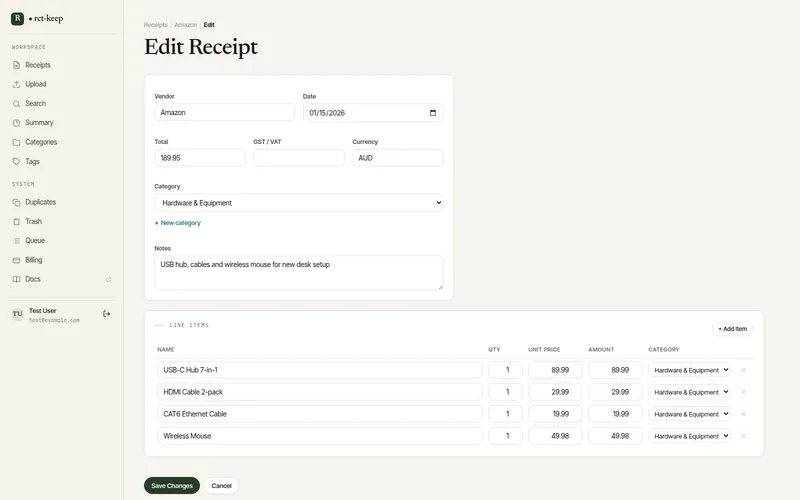Image resolution: width=800 pixels, height=500 pixels.
Task: Click the log out icon
Action: (x=106, y=314)
